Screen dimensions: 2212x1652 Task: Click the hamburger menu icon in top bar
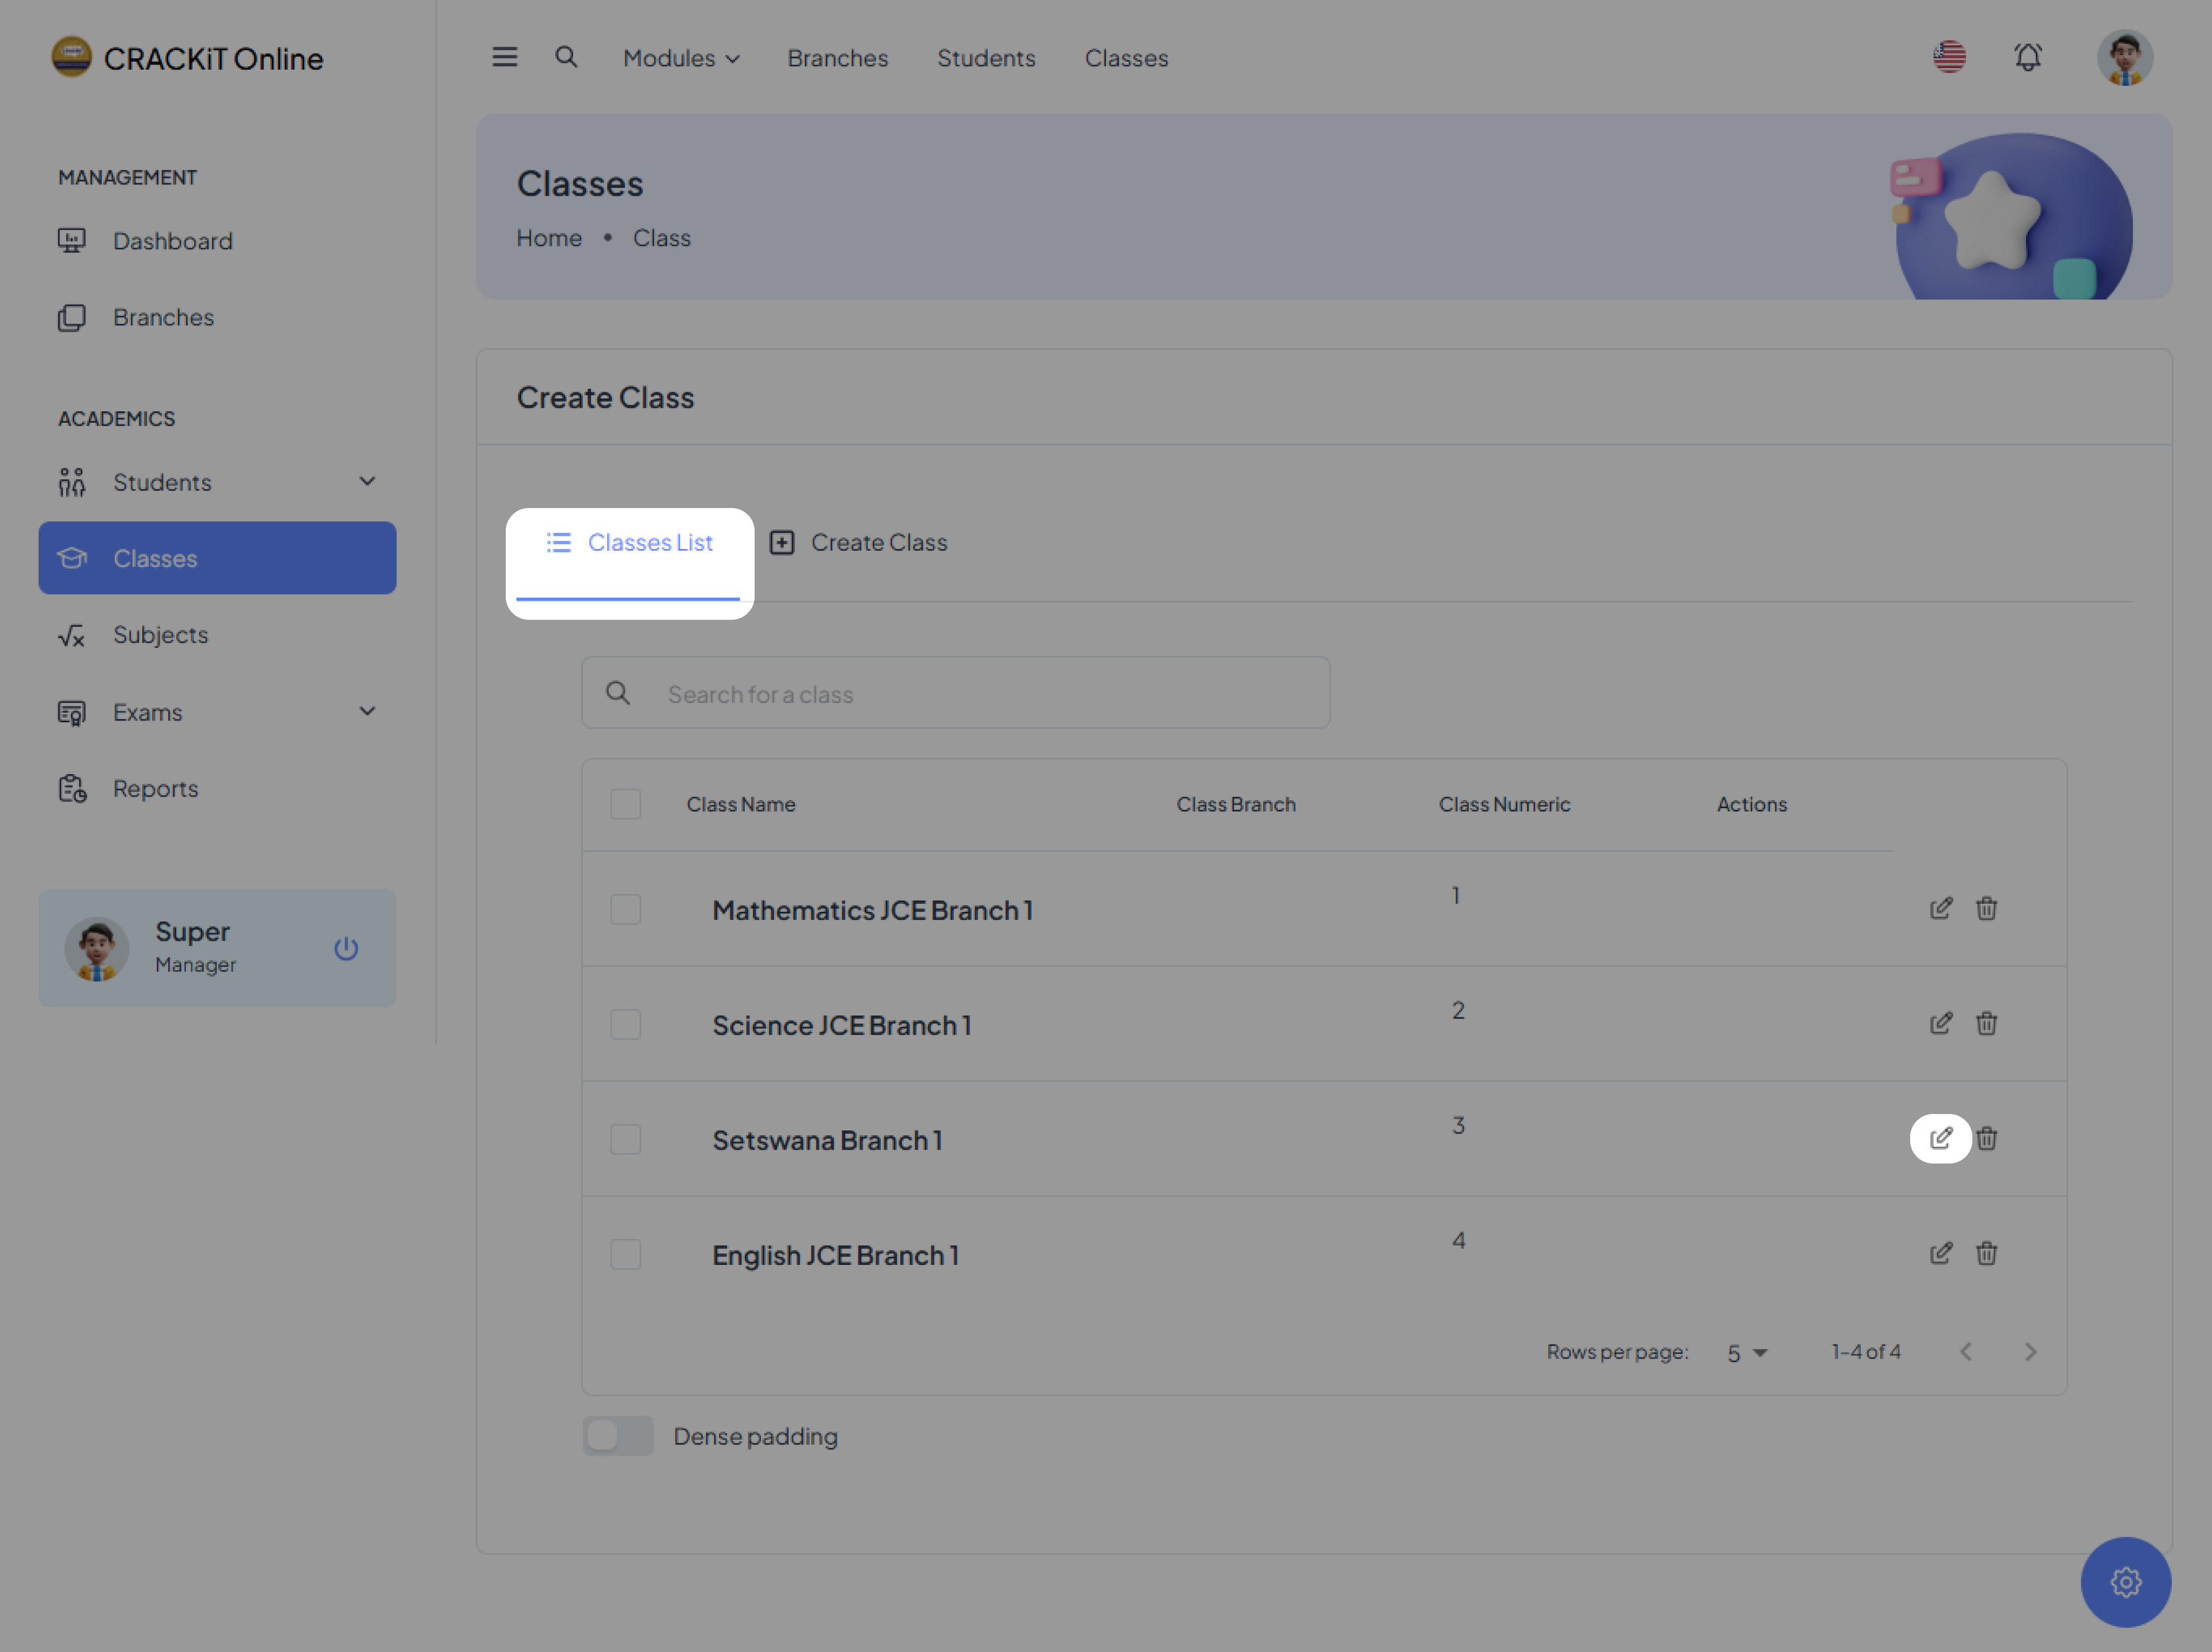[x=505, y=57]
